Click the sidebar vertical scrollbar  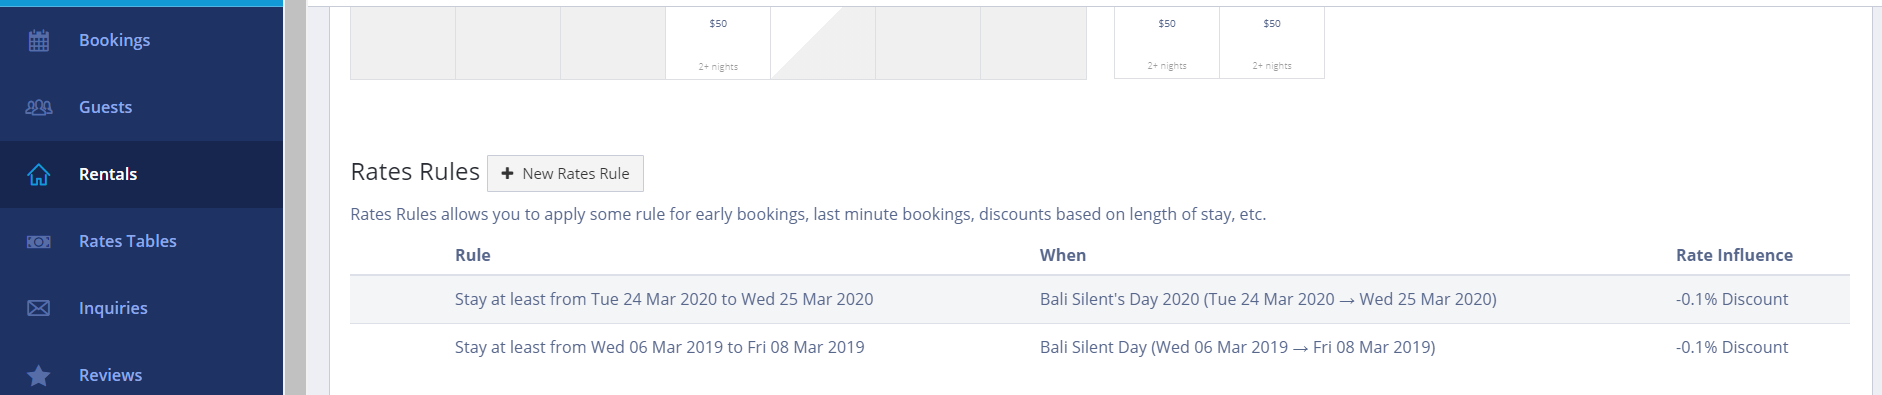(x=296, y=198)
